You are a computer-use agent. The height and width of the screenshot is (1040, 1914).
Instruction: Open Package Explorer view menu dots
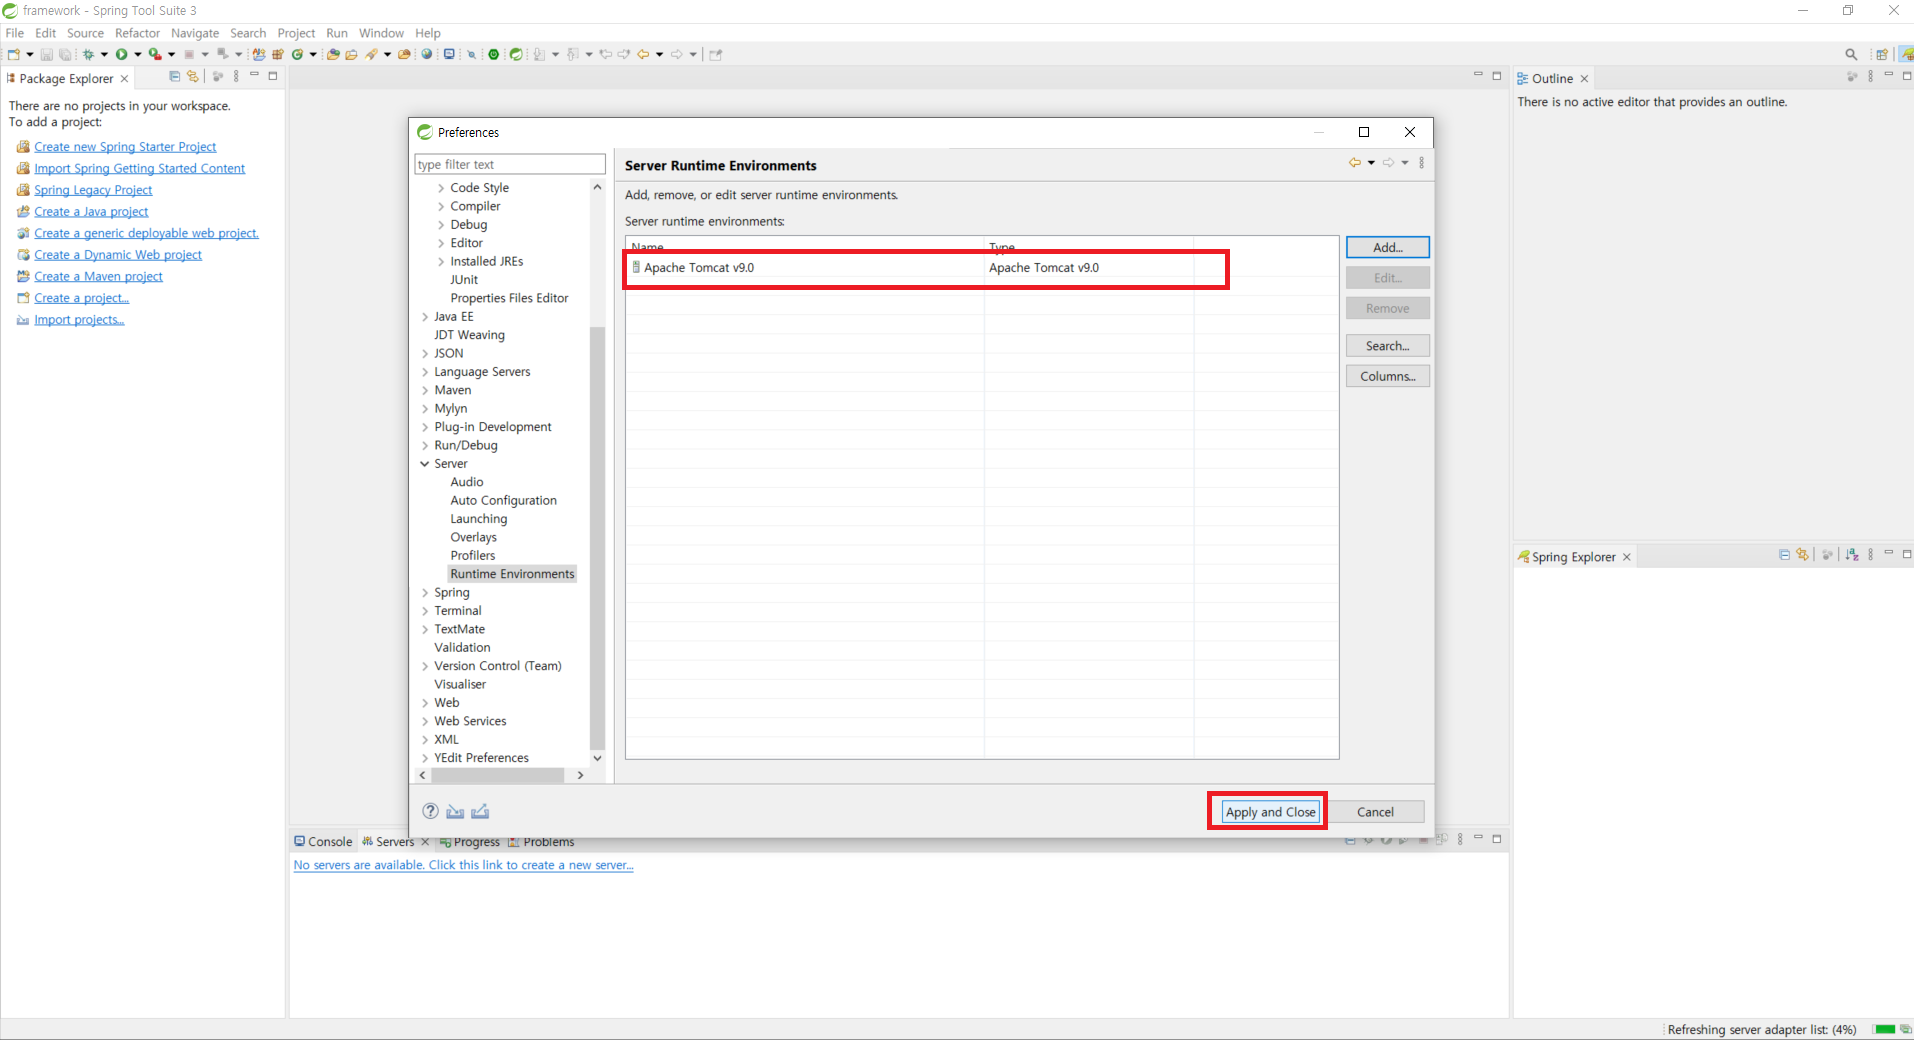[x=236, y=76]
